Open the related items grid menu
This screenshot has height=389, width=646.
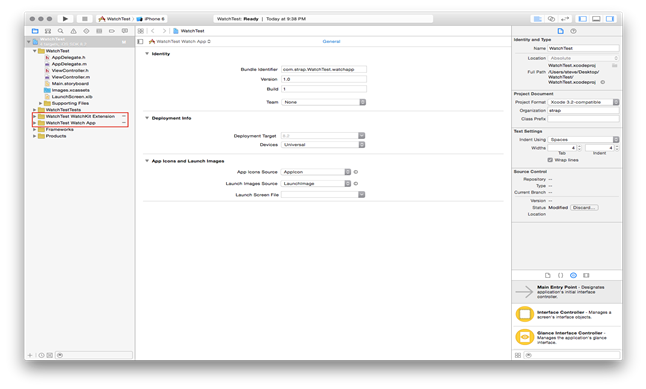click(141, 31)
